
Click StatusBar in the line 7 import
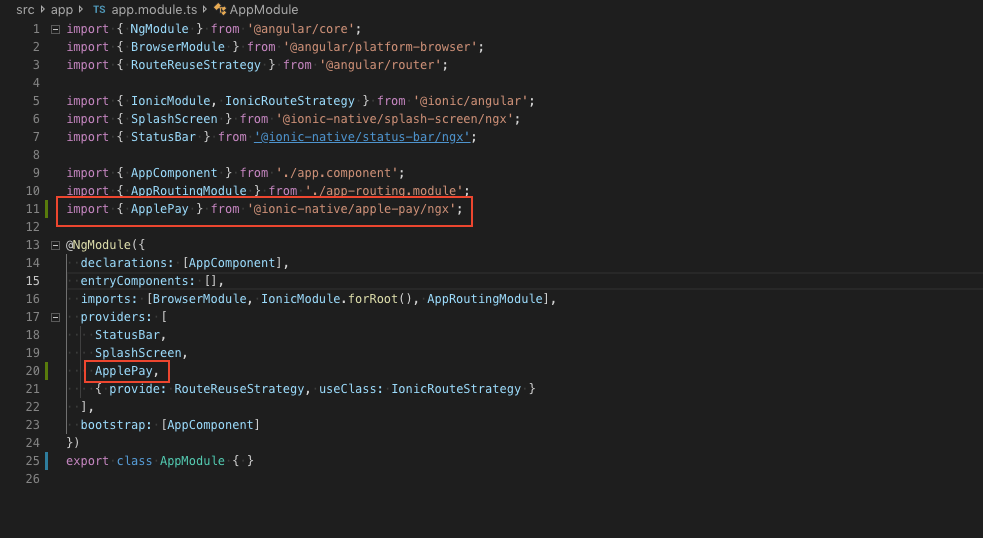(x=163, y=137)
